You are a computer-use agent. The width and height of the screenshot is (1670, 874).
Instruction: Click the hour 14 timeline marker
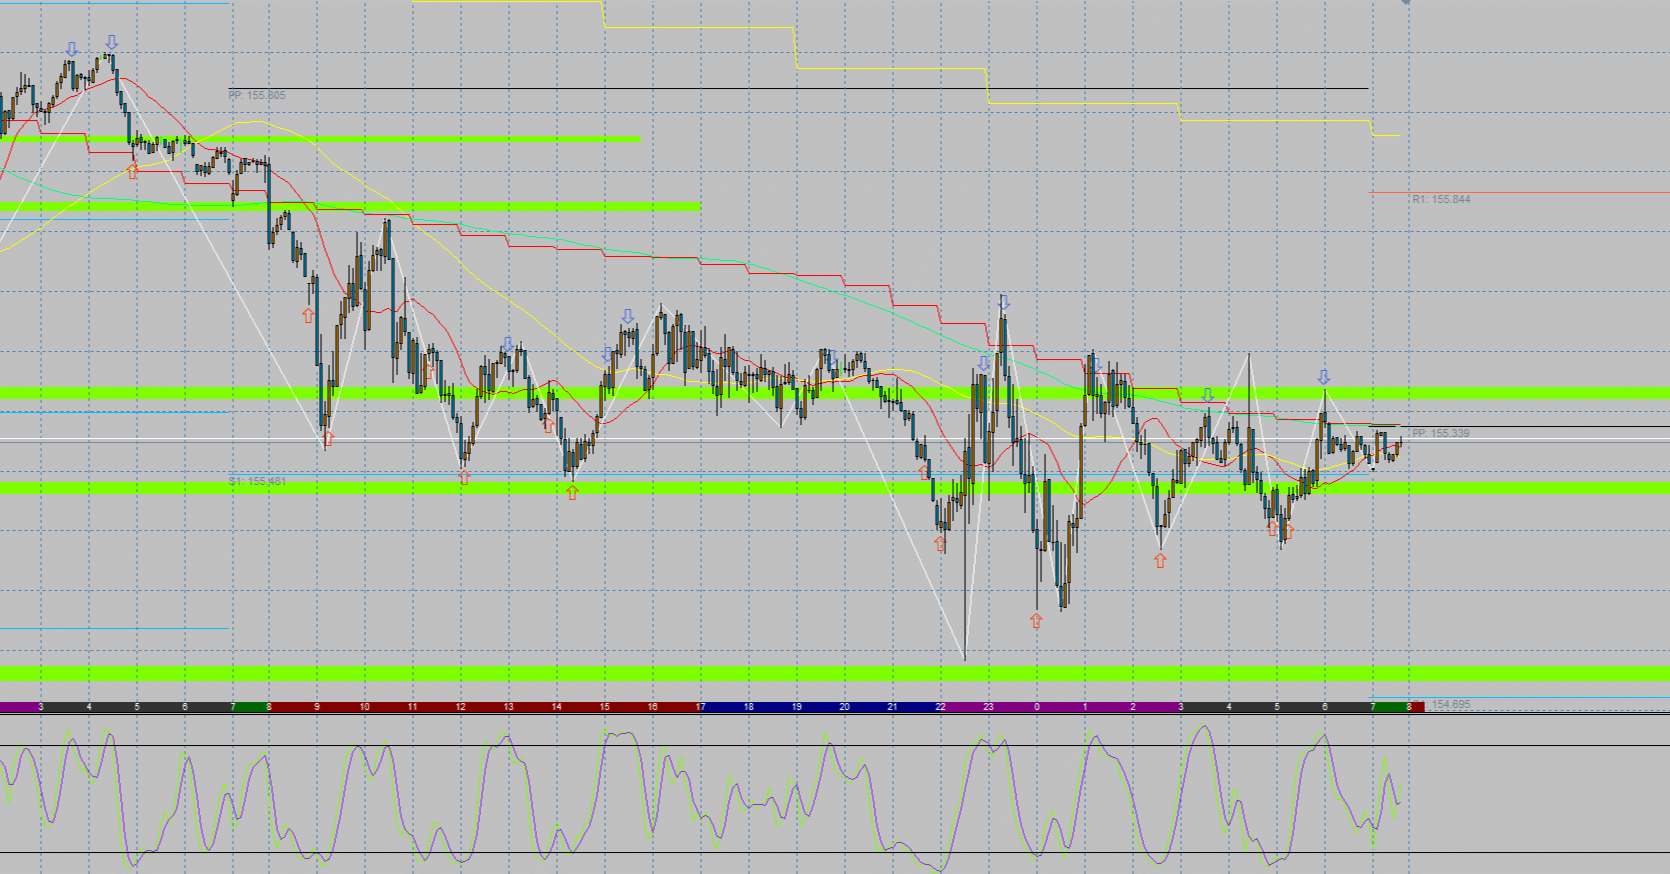point(557,707)
